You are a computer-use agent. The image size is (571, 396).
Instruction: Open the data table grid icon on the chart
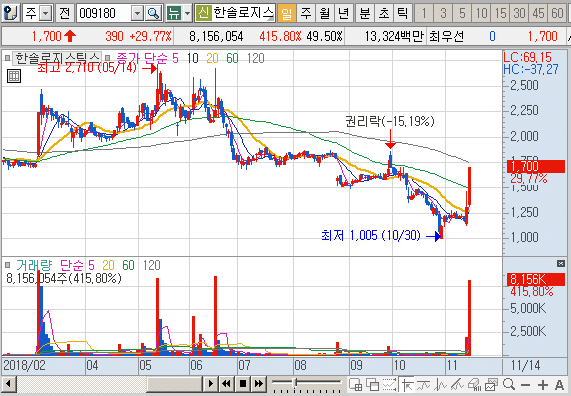click(14, 76)
